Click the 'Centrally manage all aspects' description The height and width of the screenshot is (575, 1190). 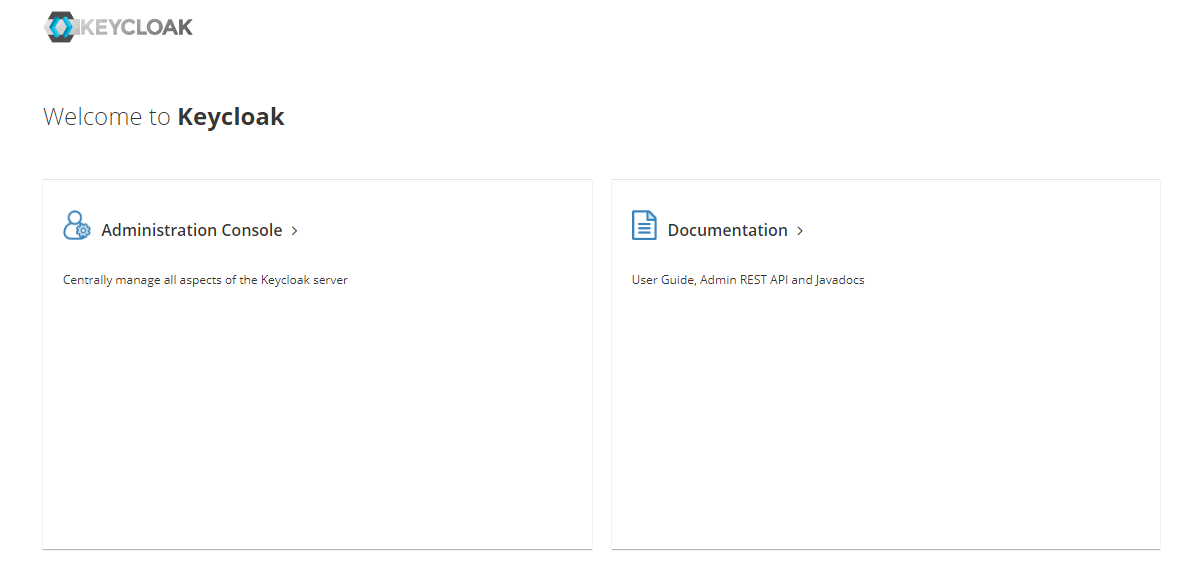click(x=150, y=280)
